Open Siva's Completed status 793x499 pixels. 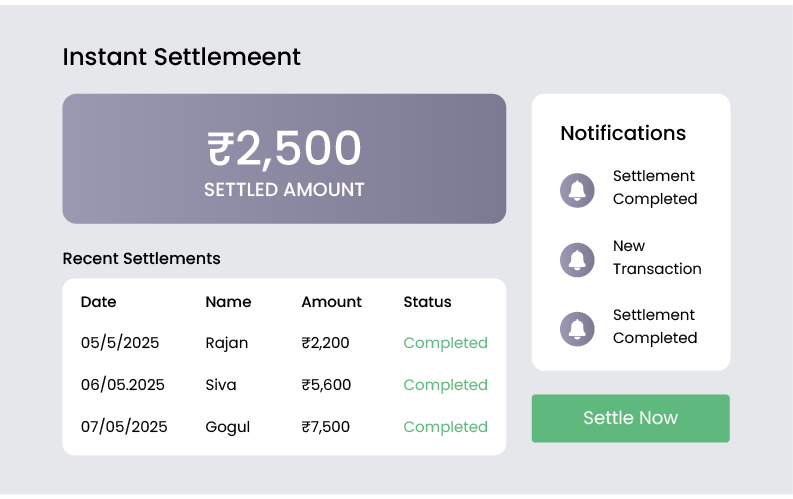pos(445,385)
